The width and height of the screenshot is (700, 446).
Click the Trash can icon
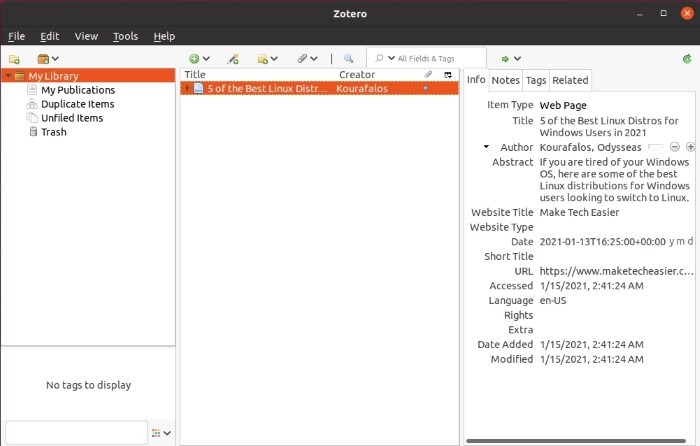[33, 132]
